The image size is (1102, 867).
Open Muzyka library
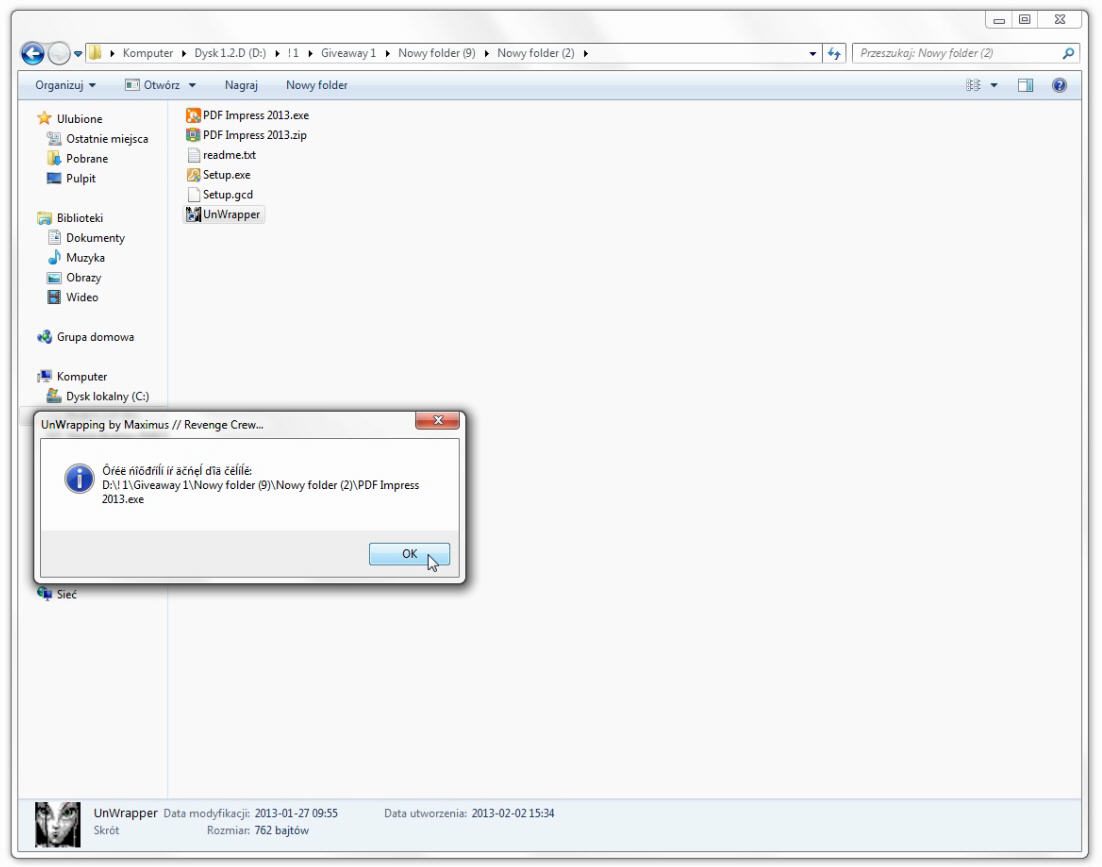(85, 258)
